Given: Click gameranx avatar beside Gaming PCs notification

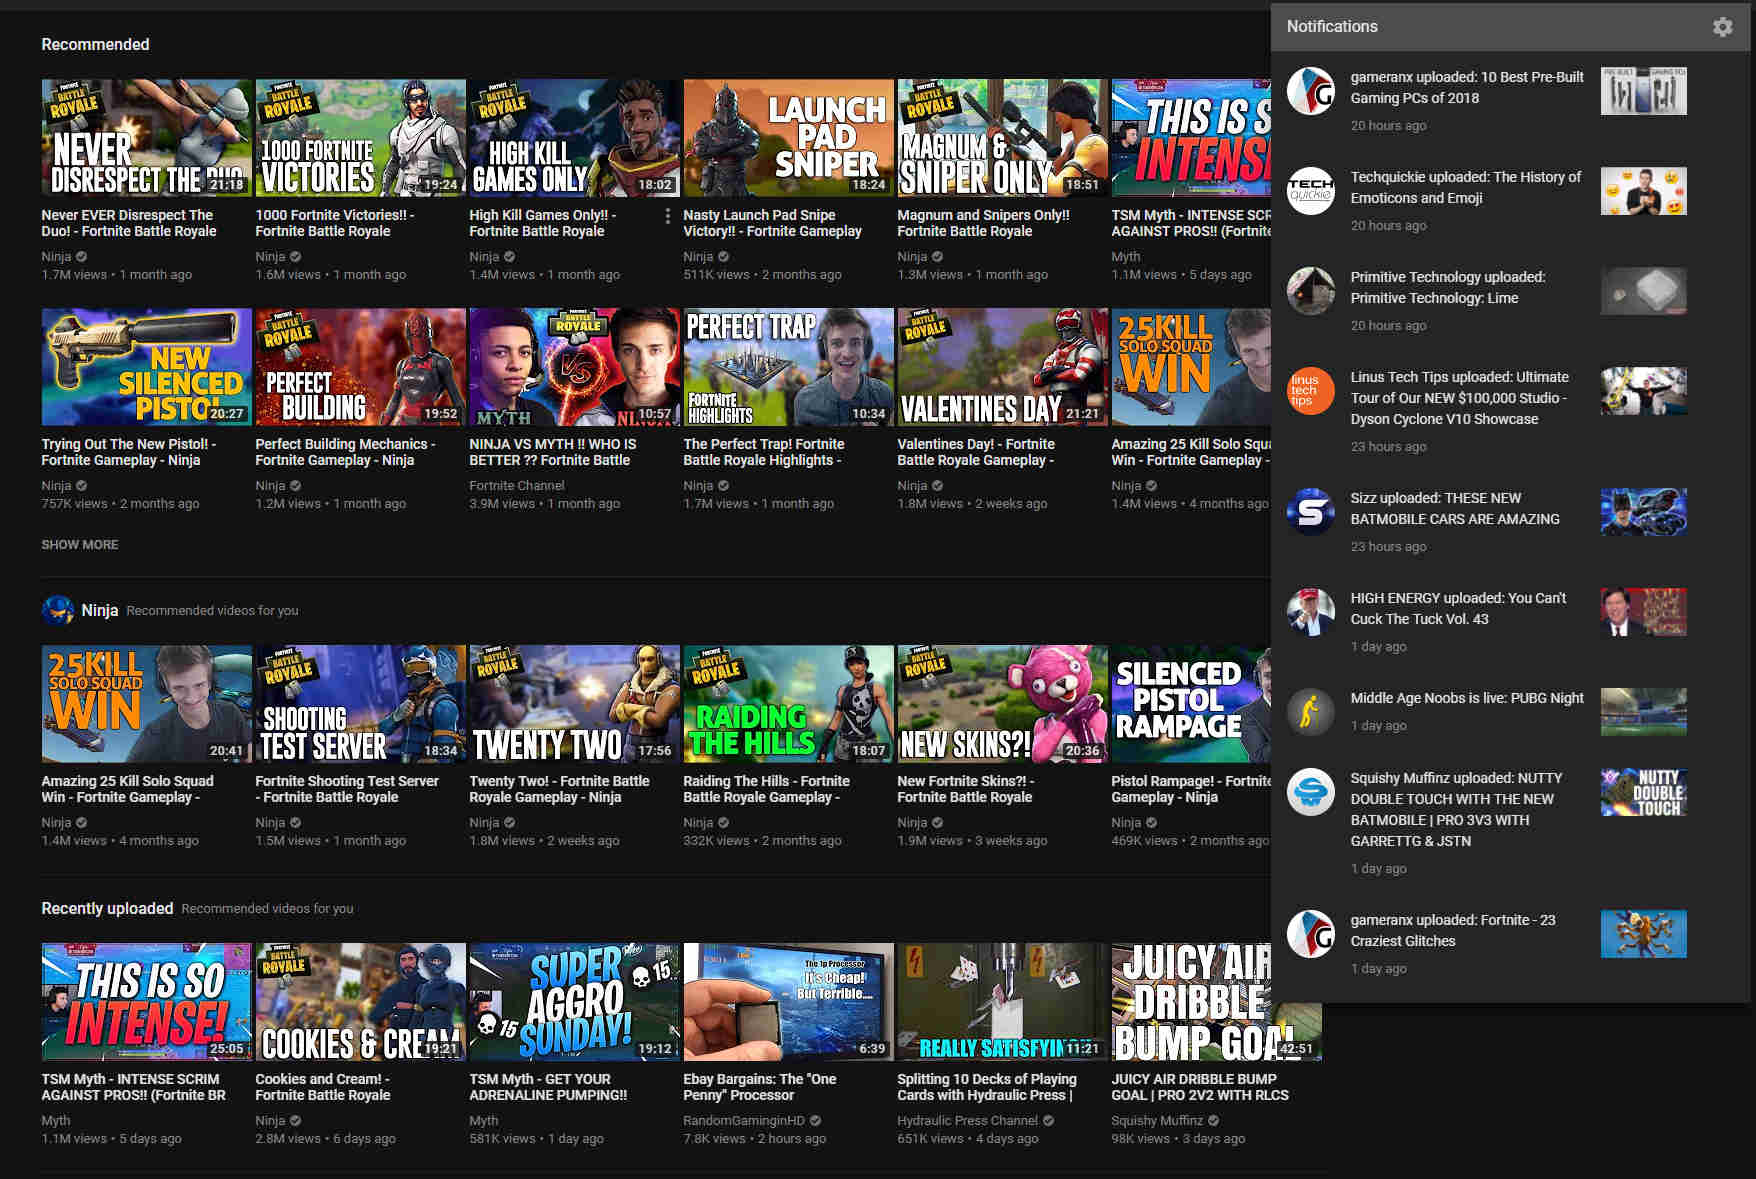Looking at the screenshot, I should [1310, 91].
